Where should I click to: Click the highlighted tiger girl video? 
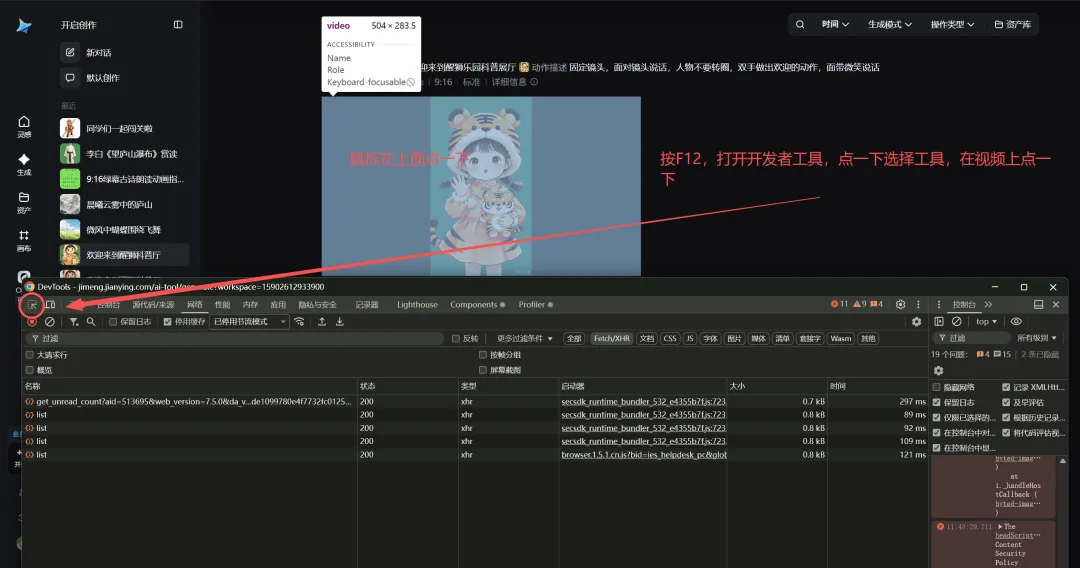coord(481,186)
